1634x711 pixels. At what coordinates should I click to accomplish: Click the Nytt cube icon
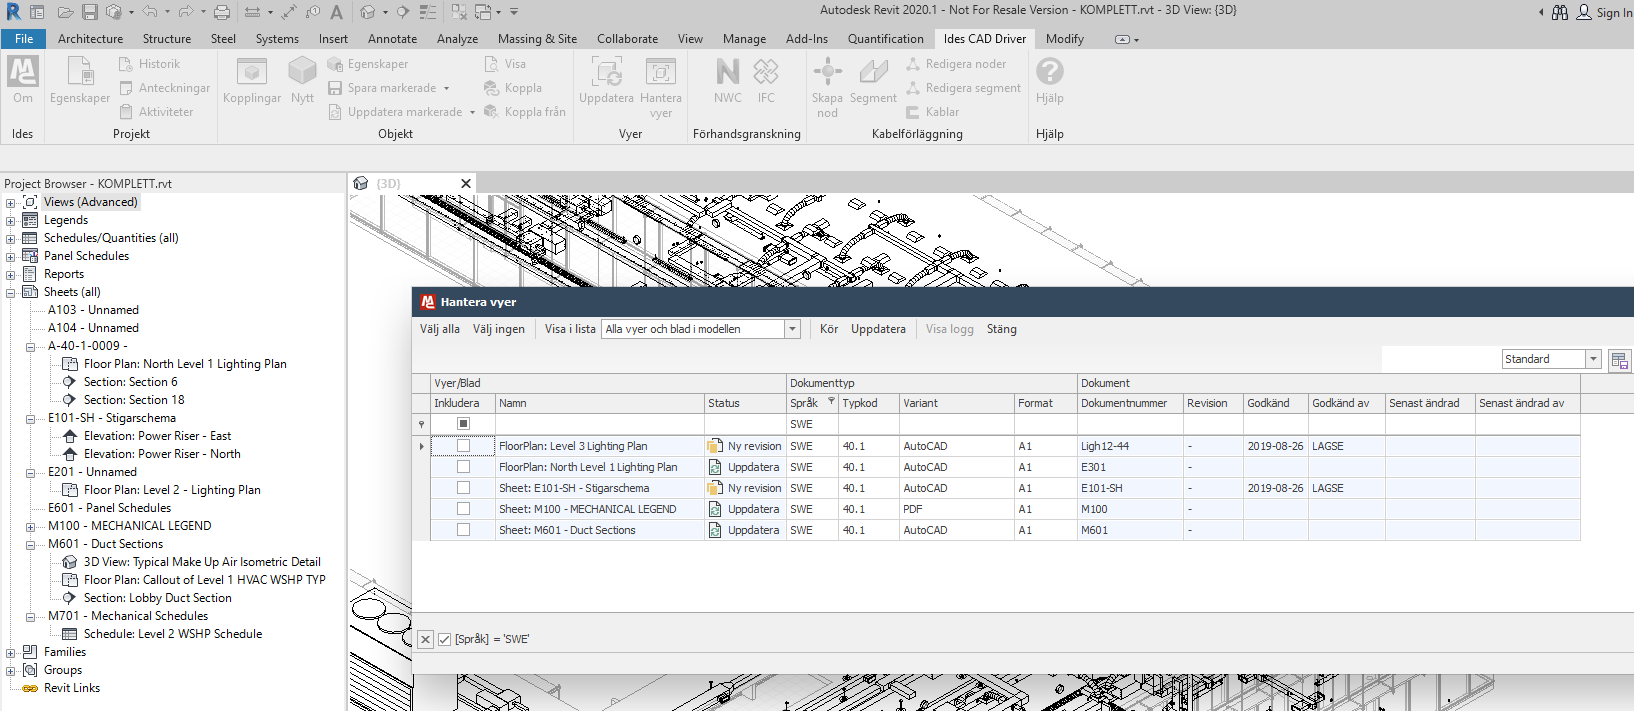(302, 72)
